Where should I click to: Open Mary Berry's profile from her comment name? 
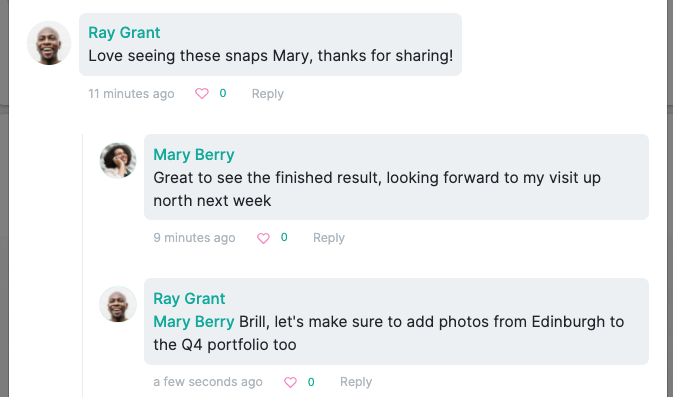[x=194, y=155]
